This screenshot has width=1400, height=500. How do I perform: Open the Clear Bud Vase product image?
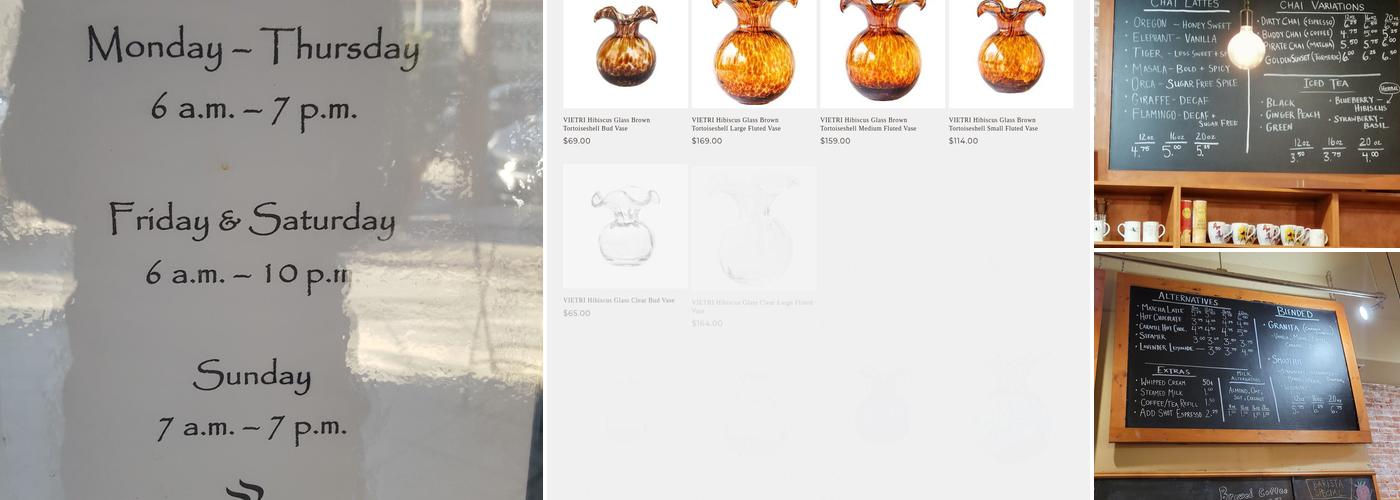tap(625, 227)
